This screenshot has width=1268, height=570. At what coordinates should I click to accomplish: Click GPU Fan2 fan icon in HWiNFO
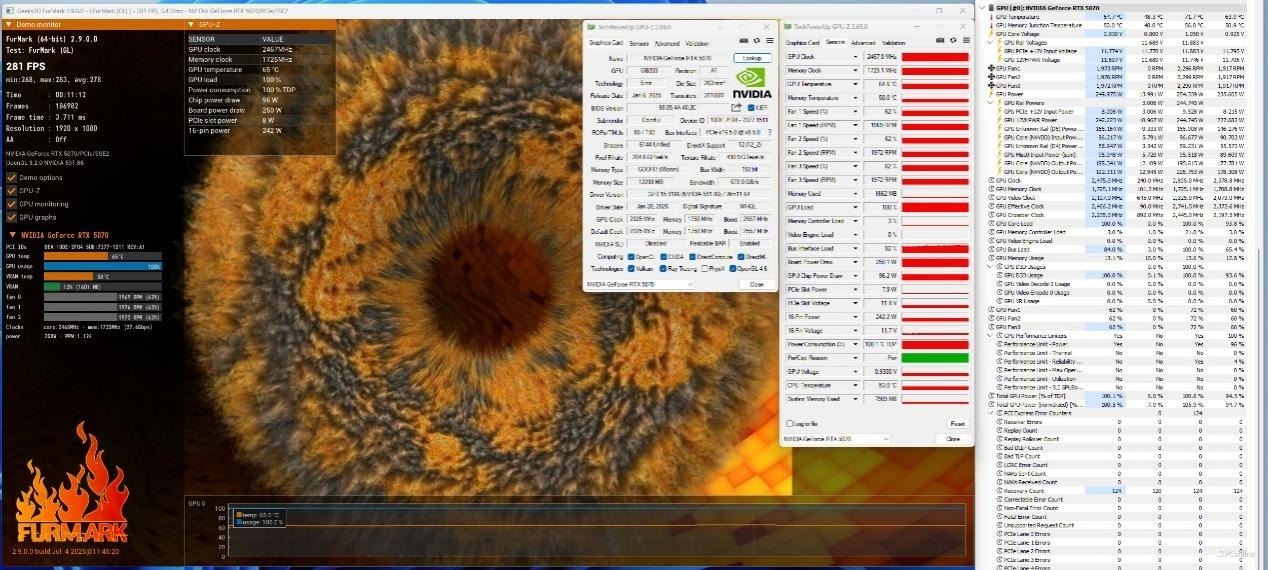[x=991, y=77]
